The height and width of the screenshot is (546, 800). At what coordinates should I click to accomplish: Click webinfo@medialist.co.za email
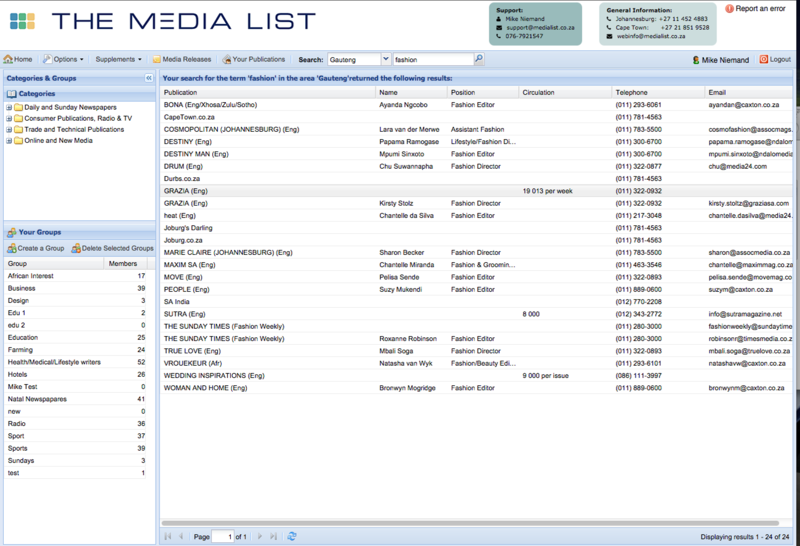[x=651, y=37]
